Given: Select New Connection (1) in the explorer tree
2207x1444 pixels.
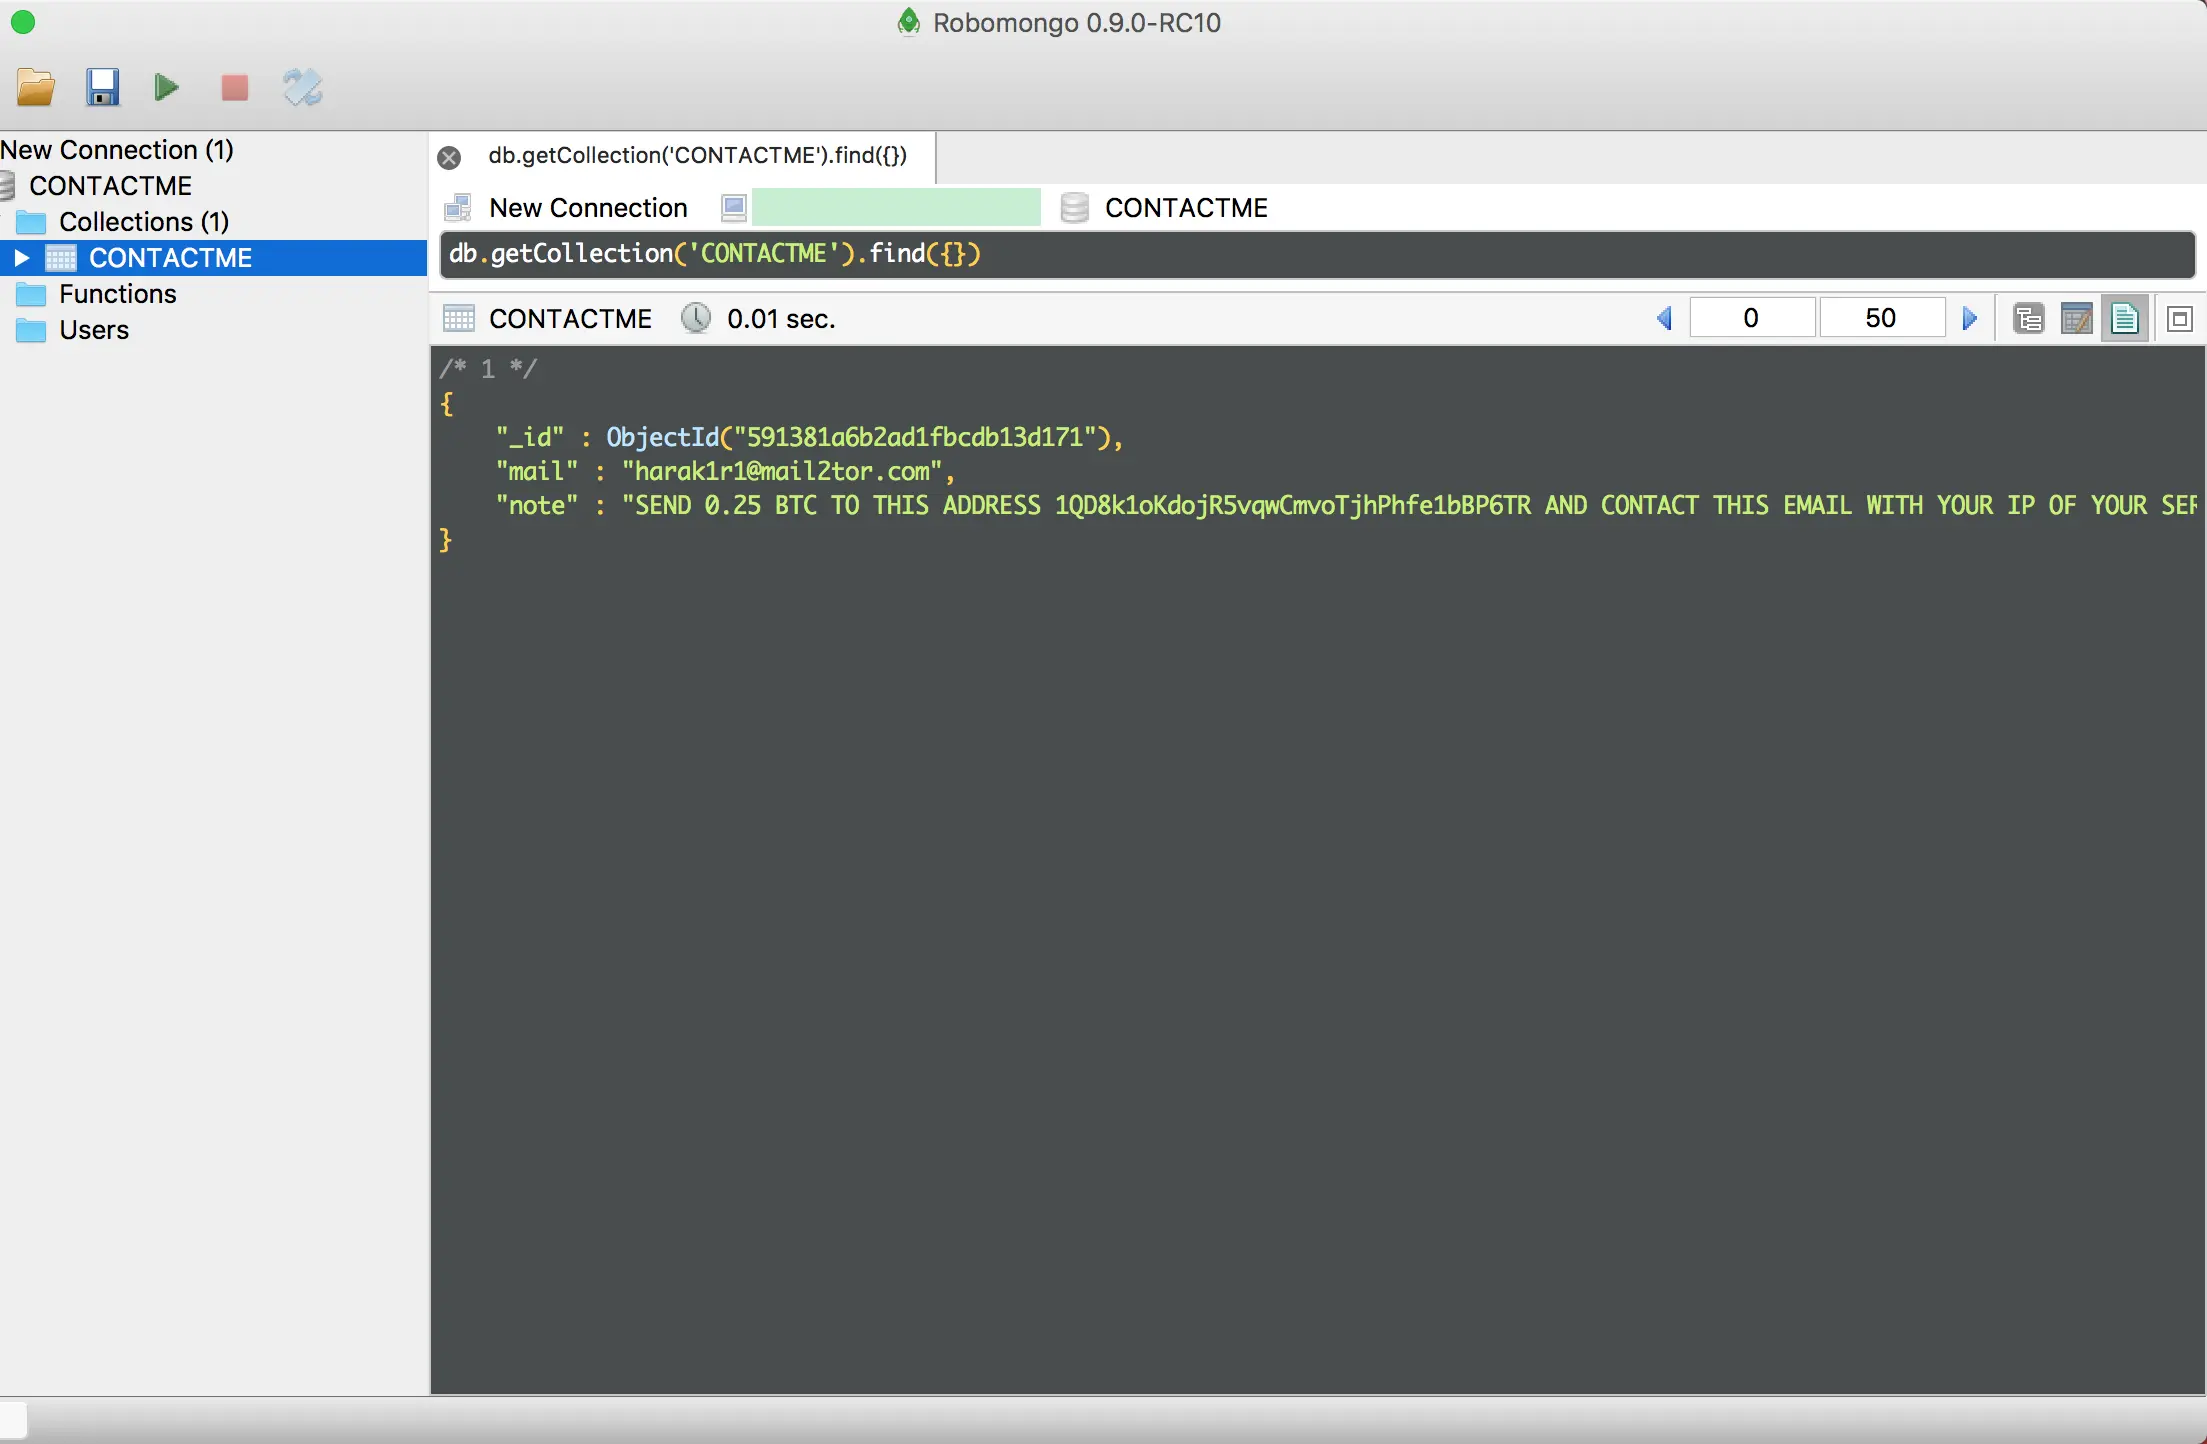Looking at the screenshot, I should pos(117,150).
